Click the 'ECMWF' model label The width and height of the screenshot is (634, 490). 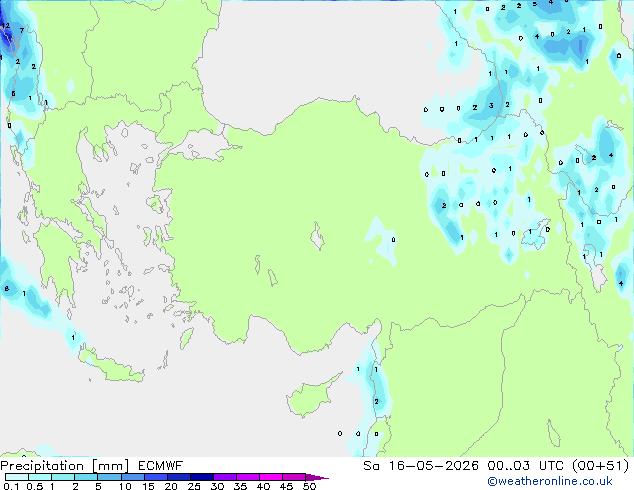(160, 466)
